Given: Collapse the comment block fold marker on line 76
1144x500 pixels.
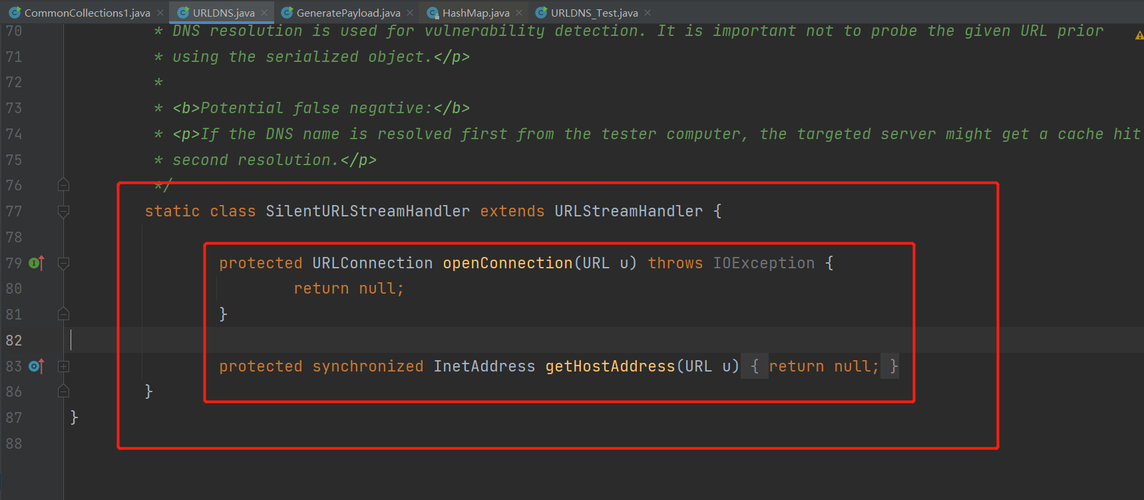Looking at the screenshot, I should coord(63,185).
